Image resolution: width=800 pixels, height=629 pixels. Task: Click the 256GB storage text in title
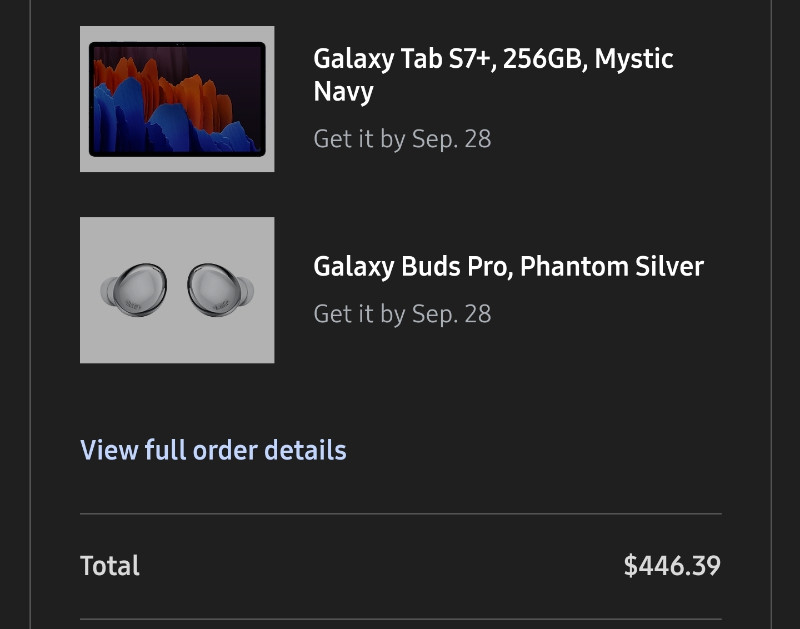pos(542,58)
